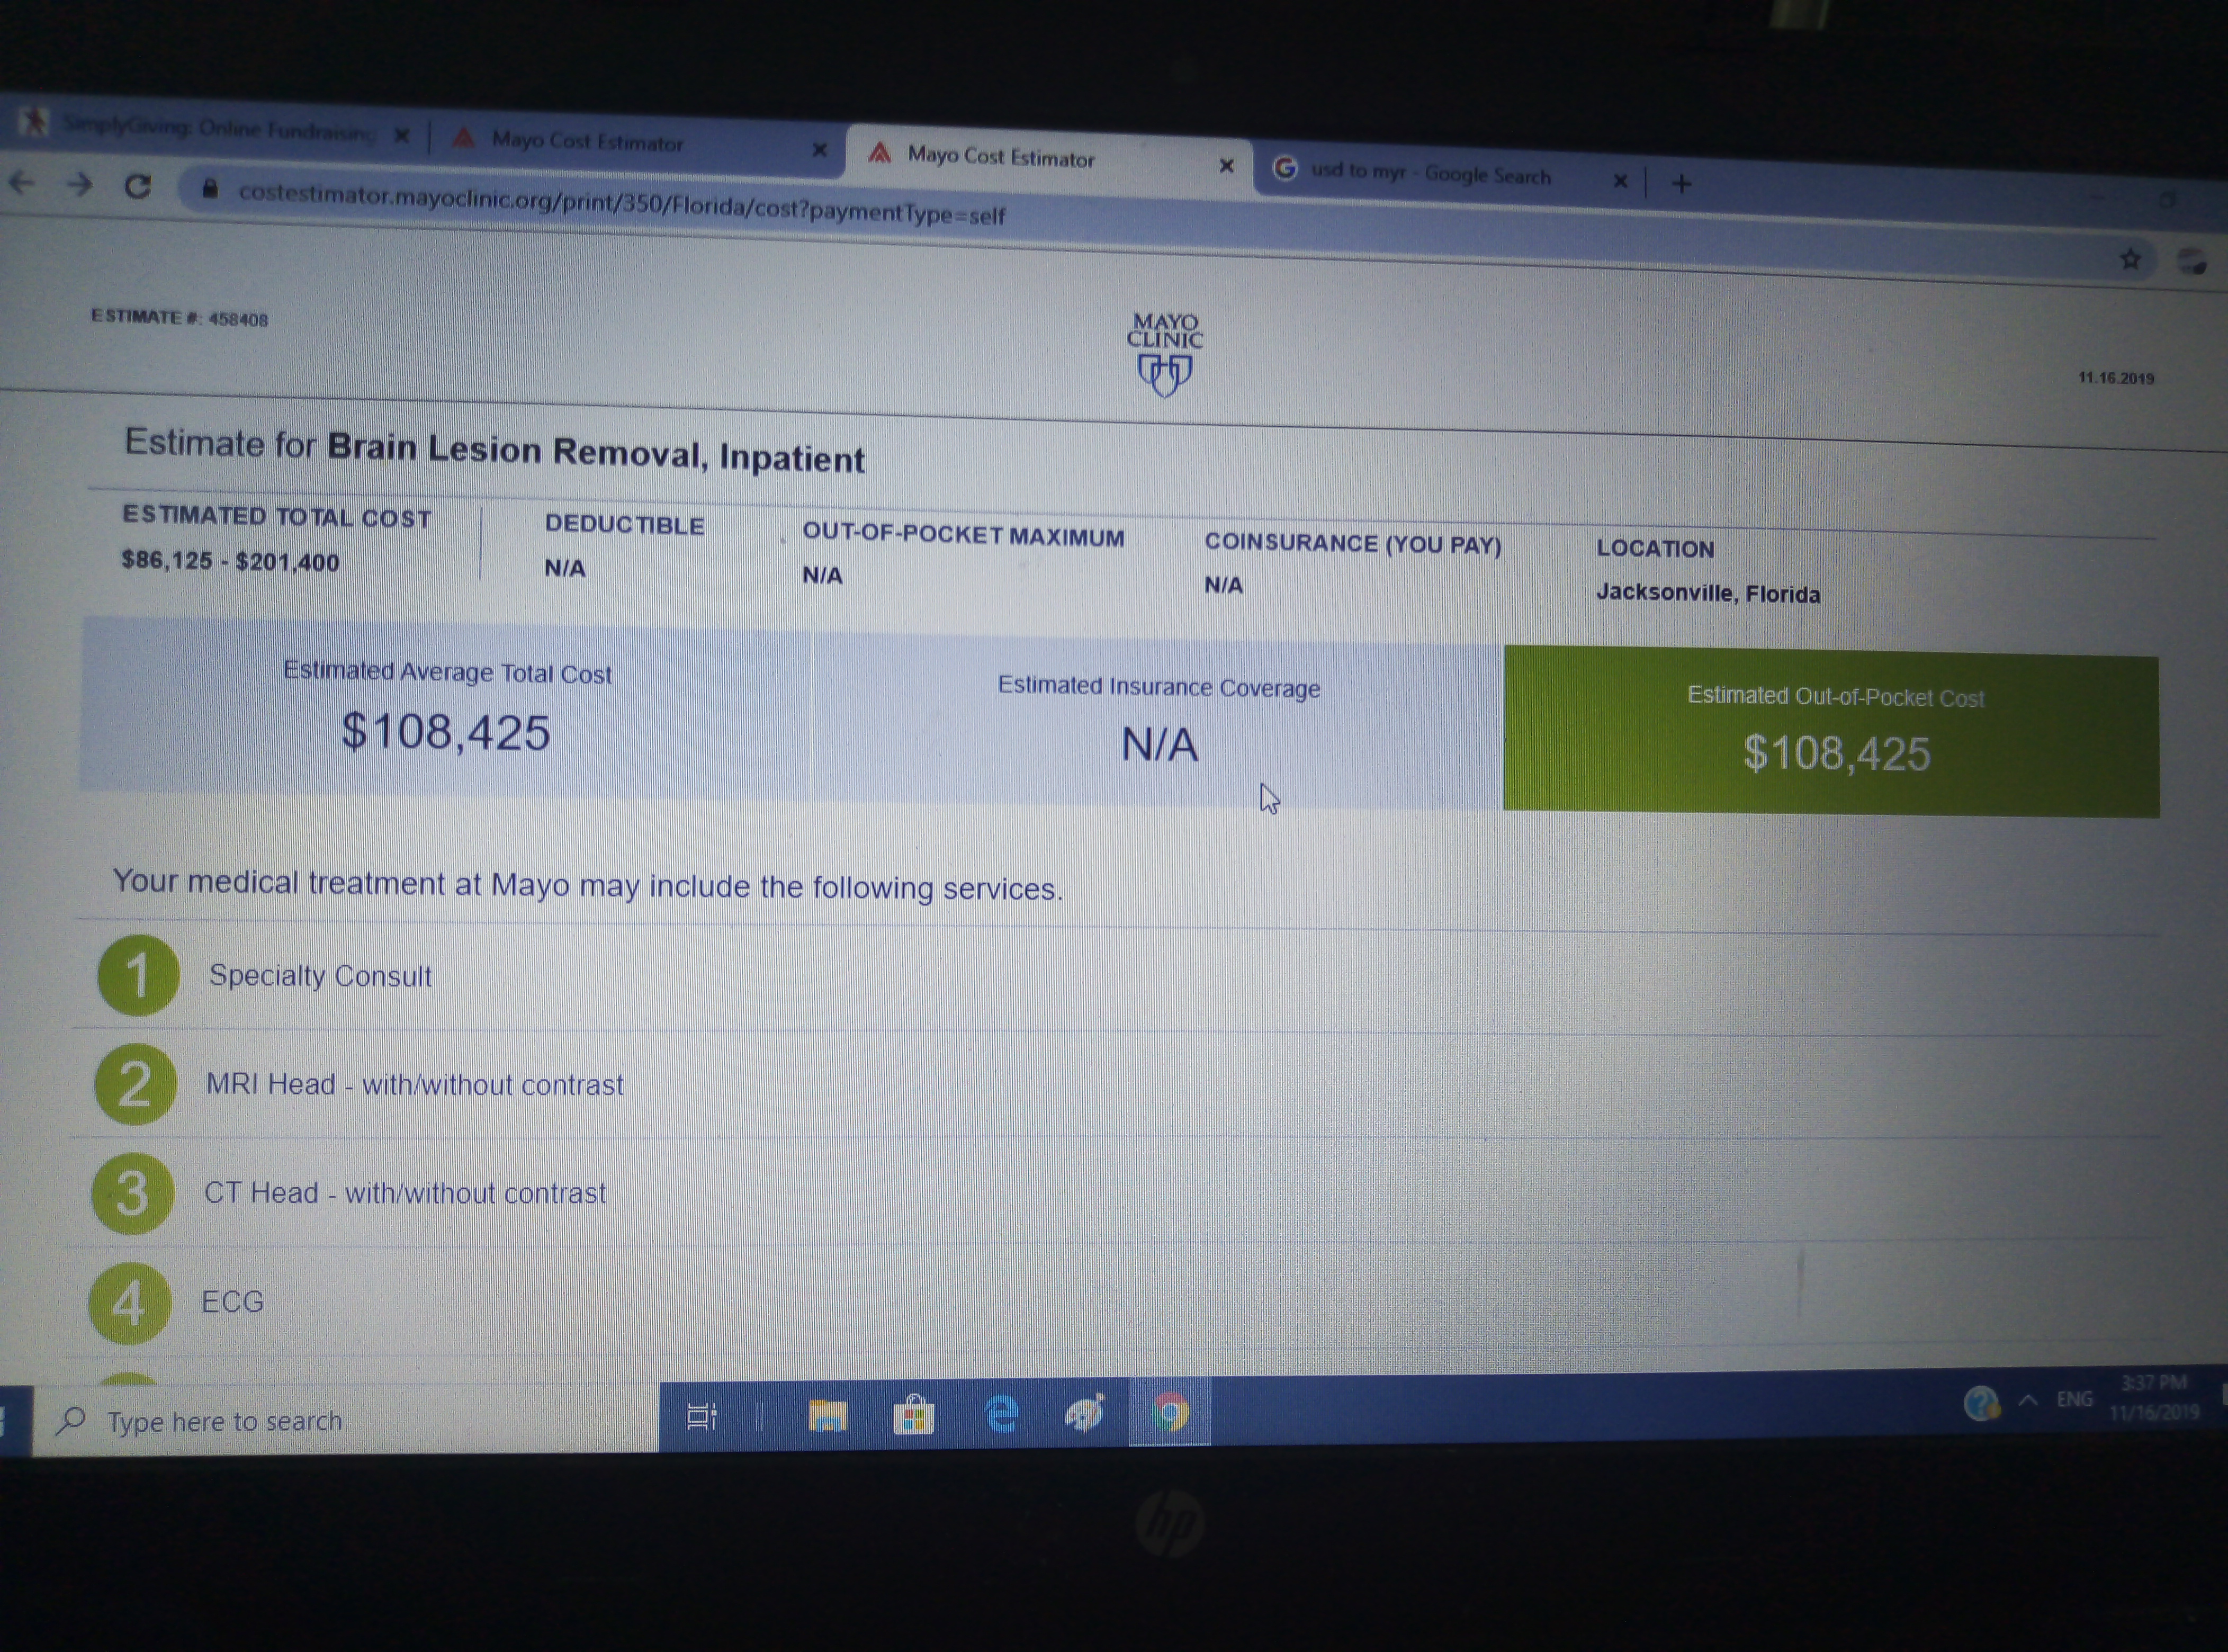
Task: Open the taskbar clock showing 3:37 PM
Action: pos(2154,1397)
